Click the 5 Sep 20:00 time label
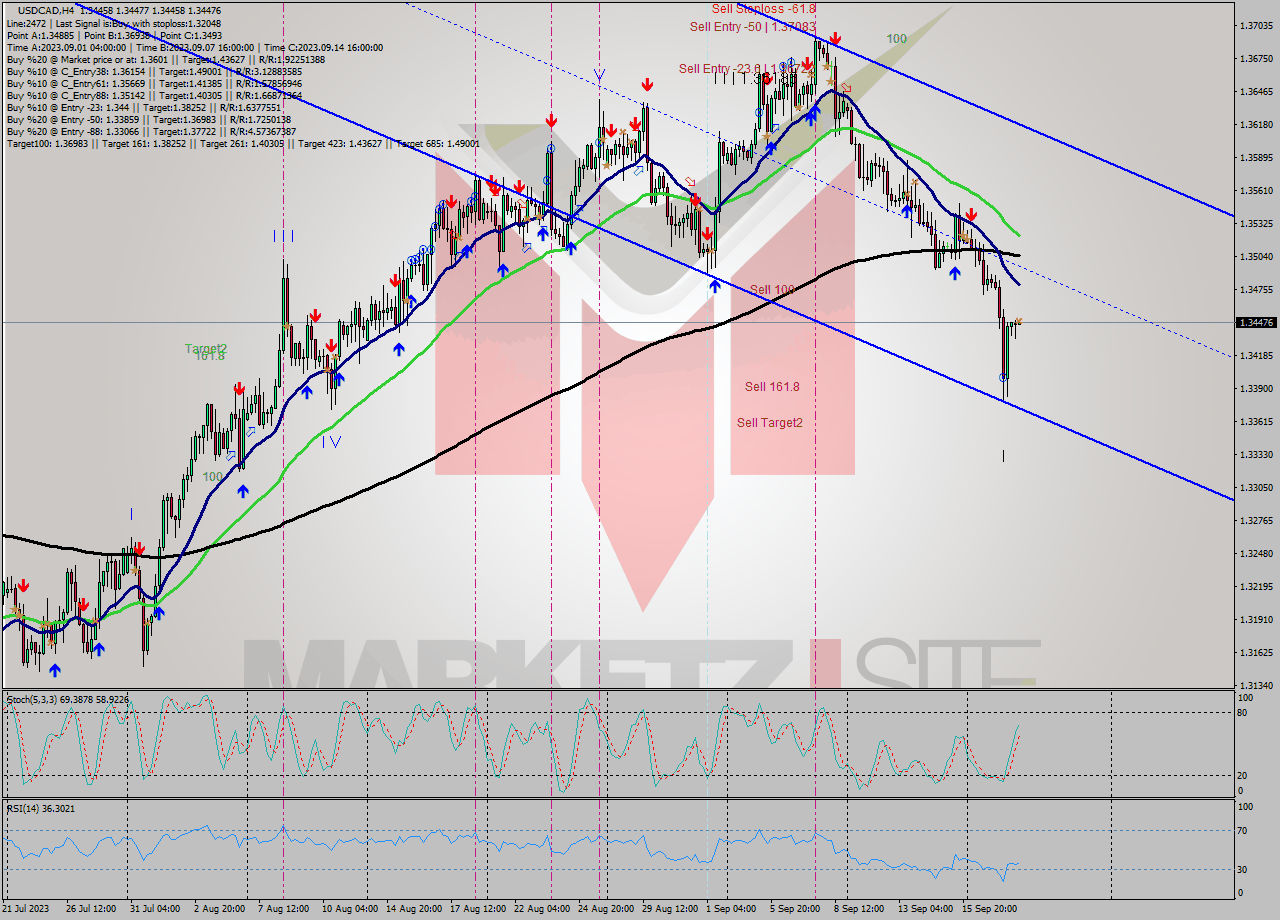The image size is (1280, 920). 795,909
